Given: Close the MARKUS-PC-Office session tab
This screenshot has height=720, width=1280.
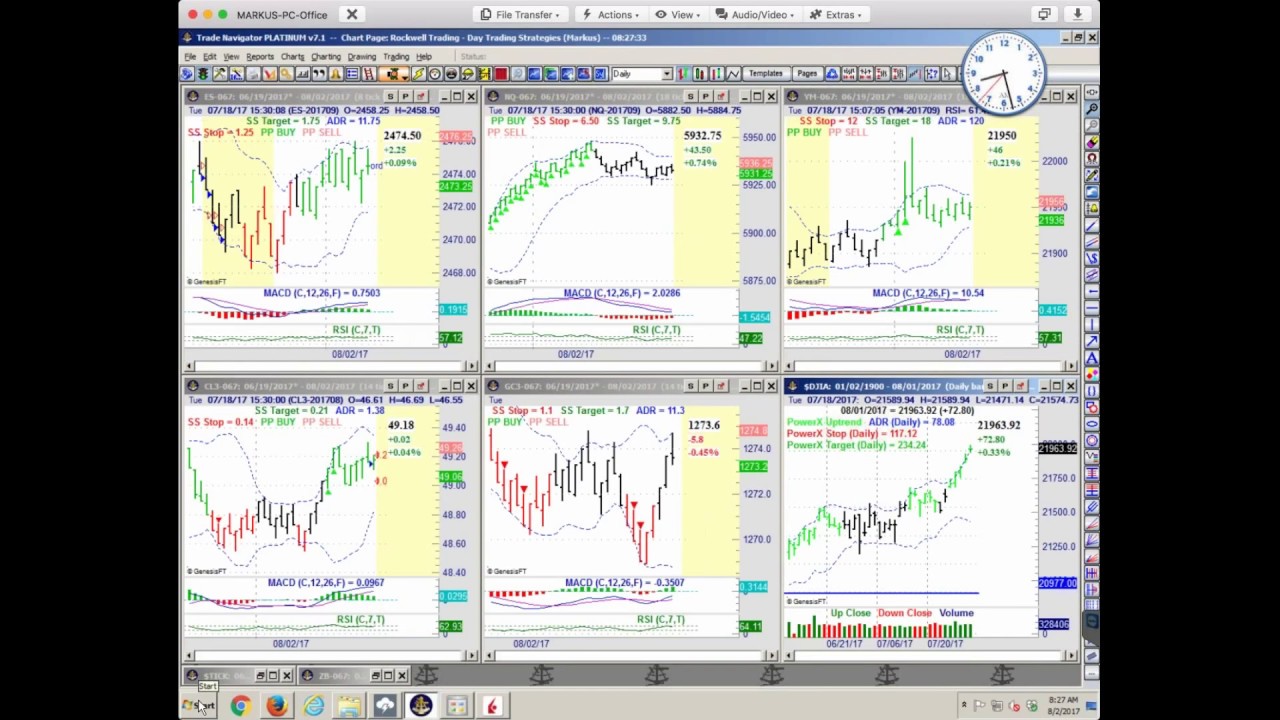Looking at the screenshot, I should point(352,15).
